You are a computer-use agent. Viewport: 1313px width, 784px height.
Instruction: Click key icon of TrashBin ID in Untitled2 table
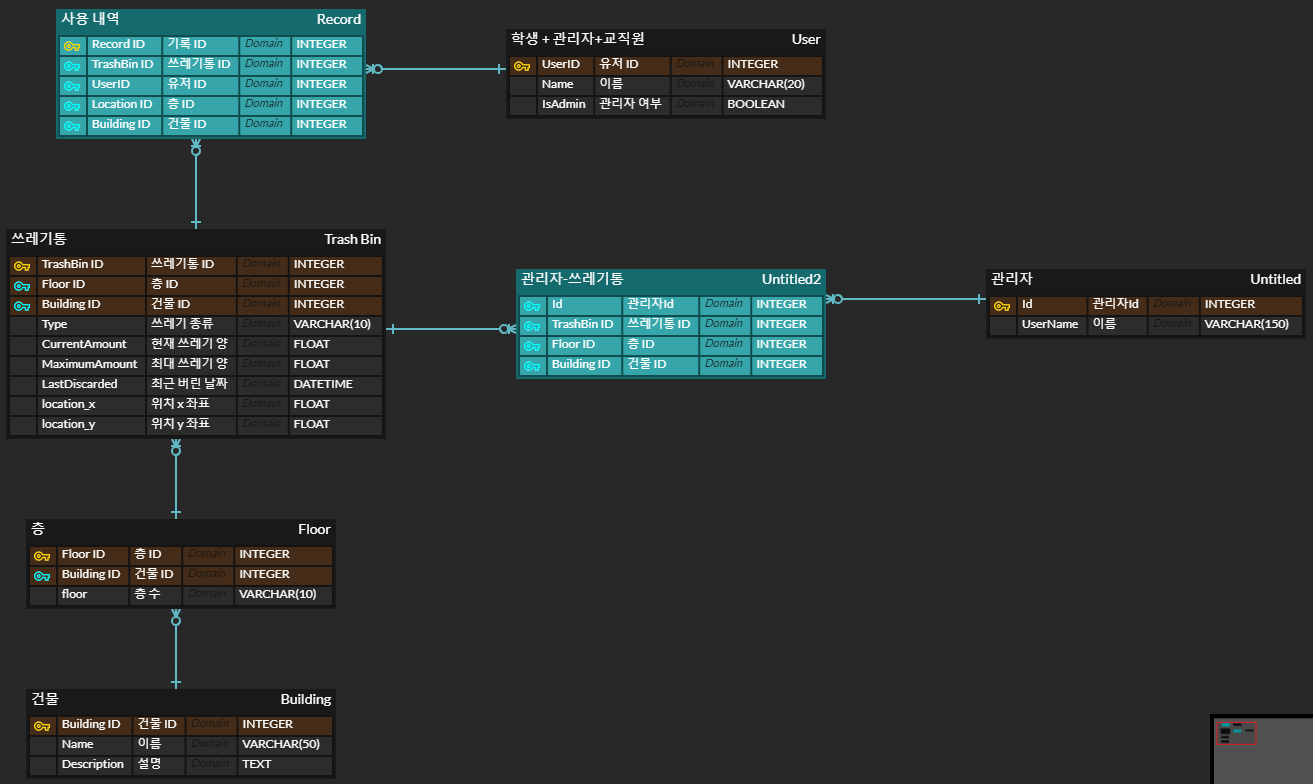tap(532, 326)
